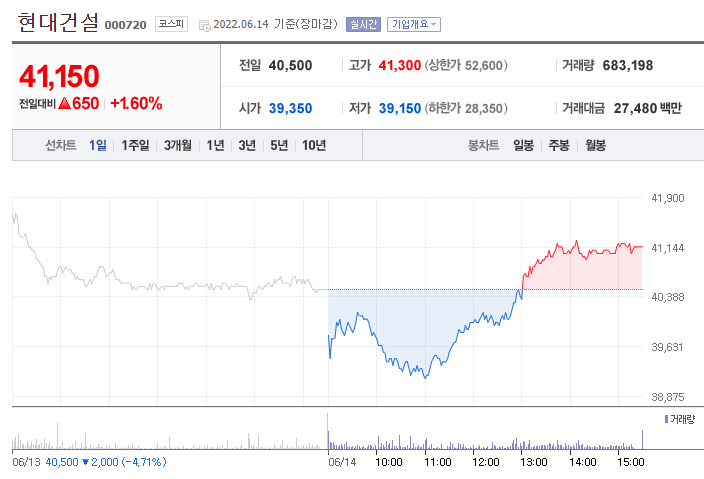Click the 06/13 closing price 40,500 under chart
Image resolution: width=704 pixels, height=479 pixels.
(62, 462)
